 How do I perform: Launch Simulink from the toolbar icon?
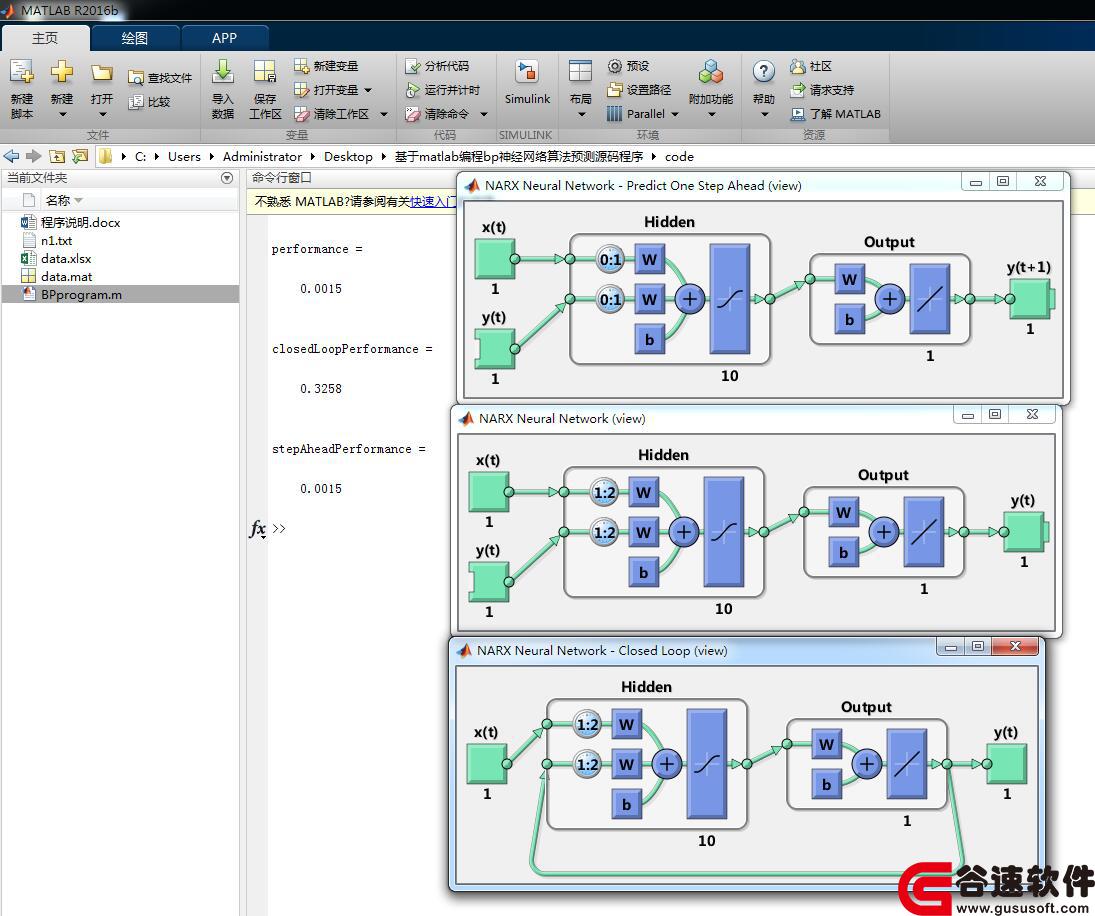[x=527, y=72]
